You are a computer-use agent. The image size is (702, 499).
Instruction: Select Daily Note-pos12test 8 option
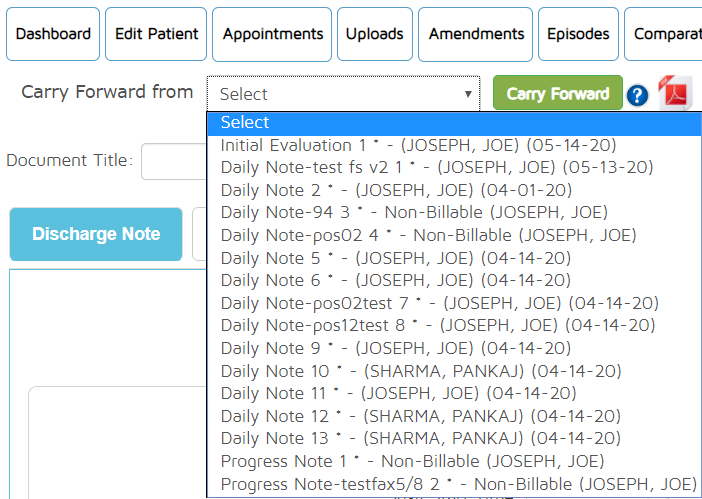[x=438, y=325]
